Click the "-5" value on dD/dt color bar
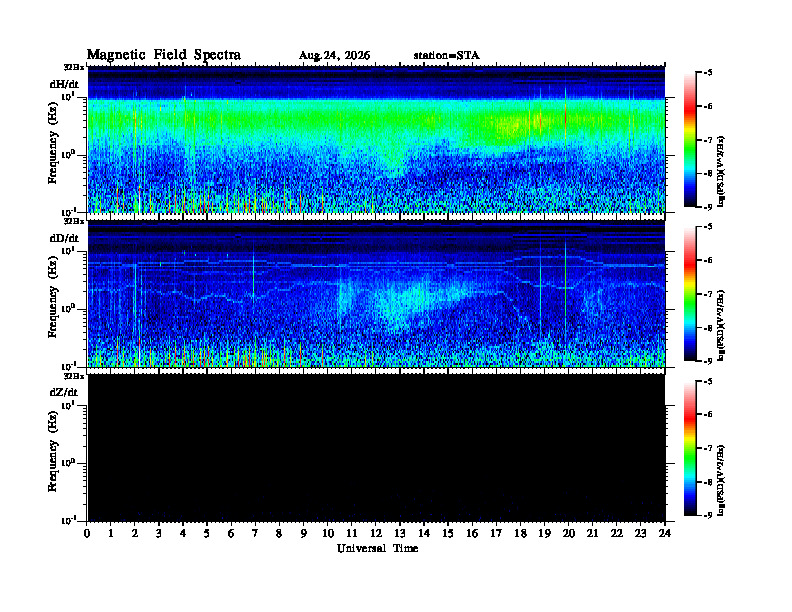 [708, 227]
